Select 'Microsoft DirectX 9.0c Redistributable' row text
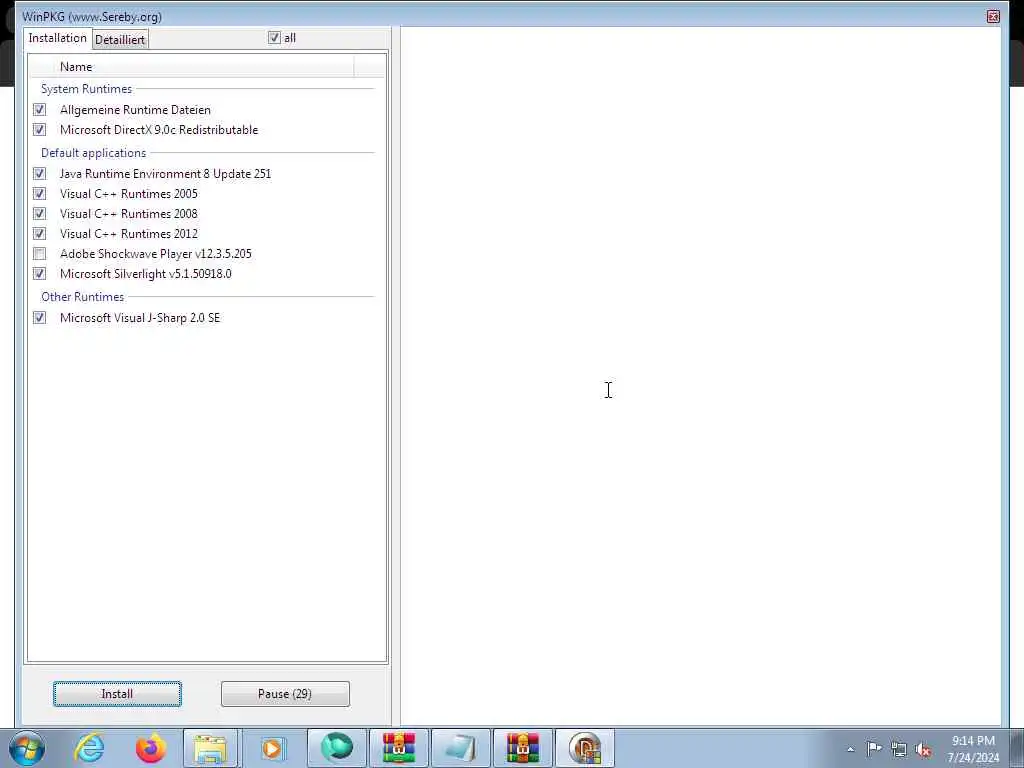 click(x=159, y=130)
